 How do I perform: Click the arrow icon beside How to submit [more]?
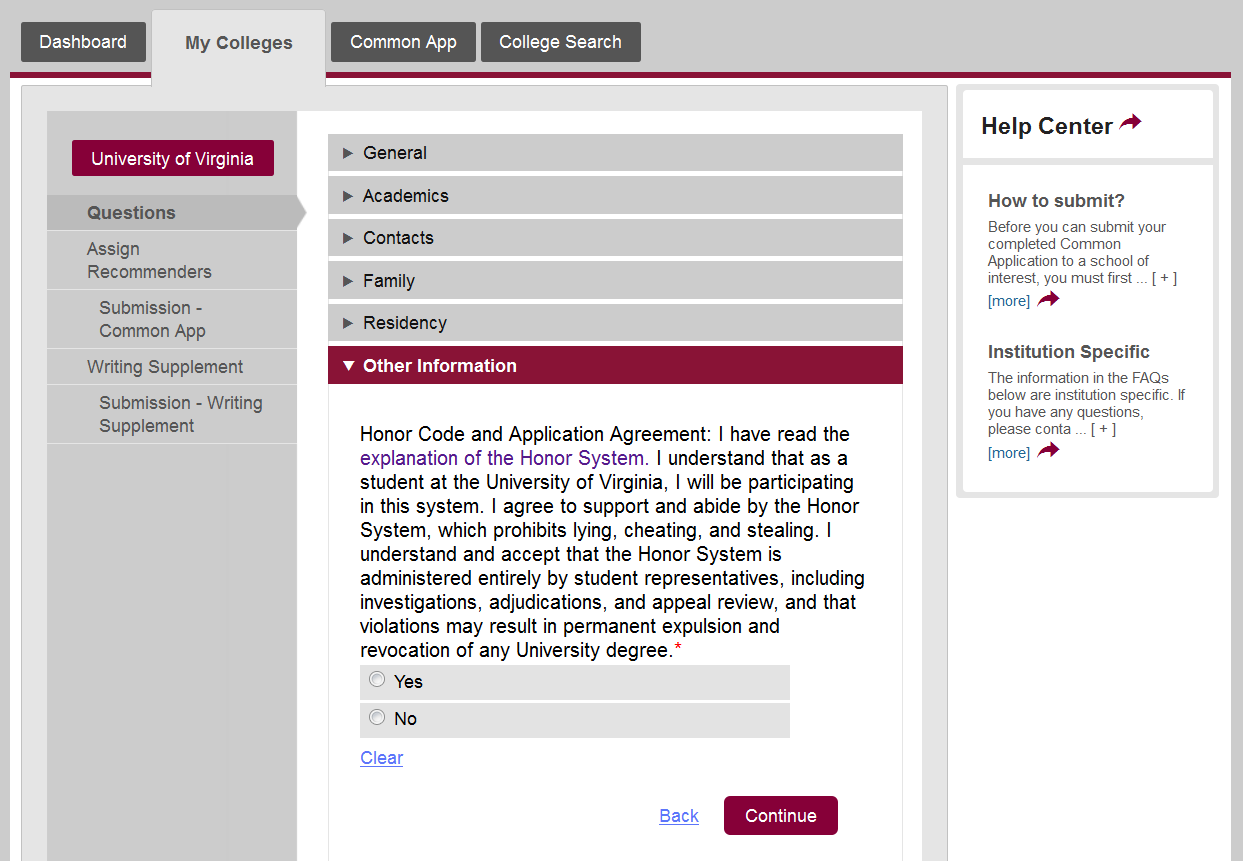(1048, 300)
